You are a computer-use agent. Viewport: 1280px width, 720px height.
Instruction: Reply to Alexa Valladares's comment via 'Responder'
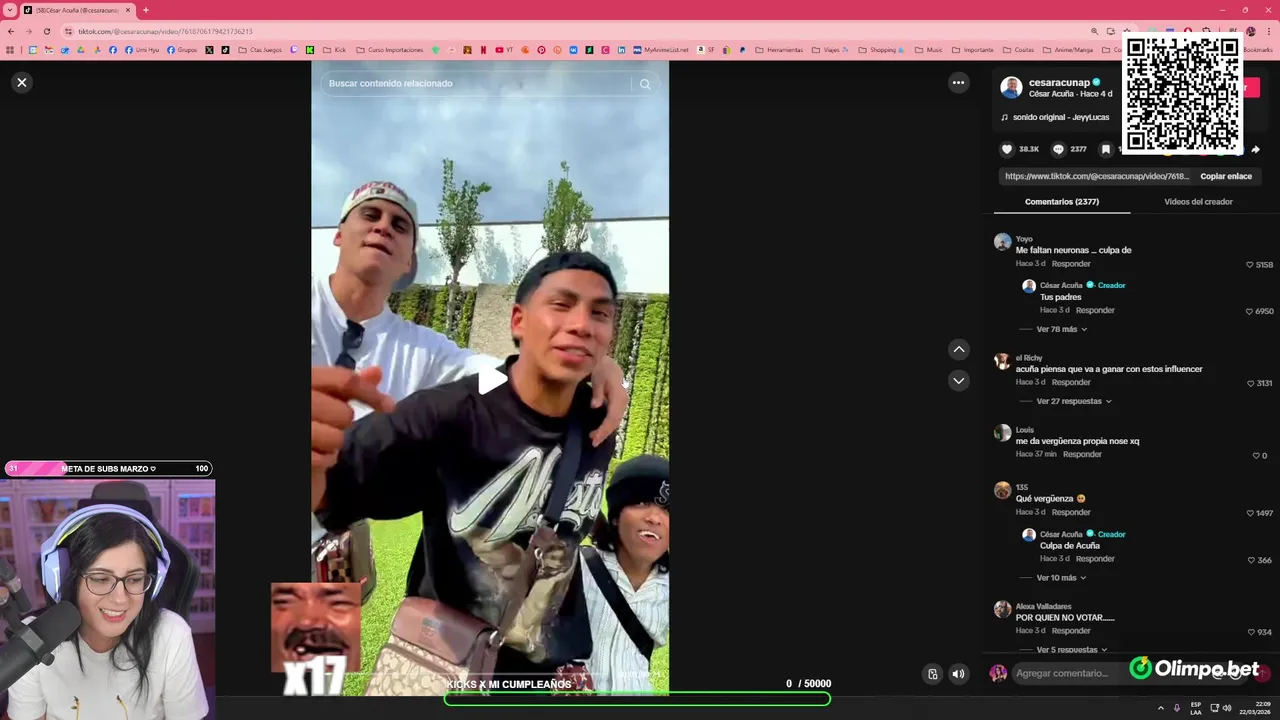coord(1071,631)
